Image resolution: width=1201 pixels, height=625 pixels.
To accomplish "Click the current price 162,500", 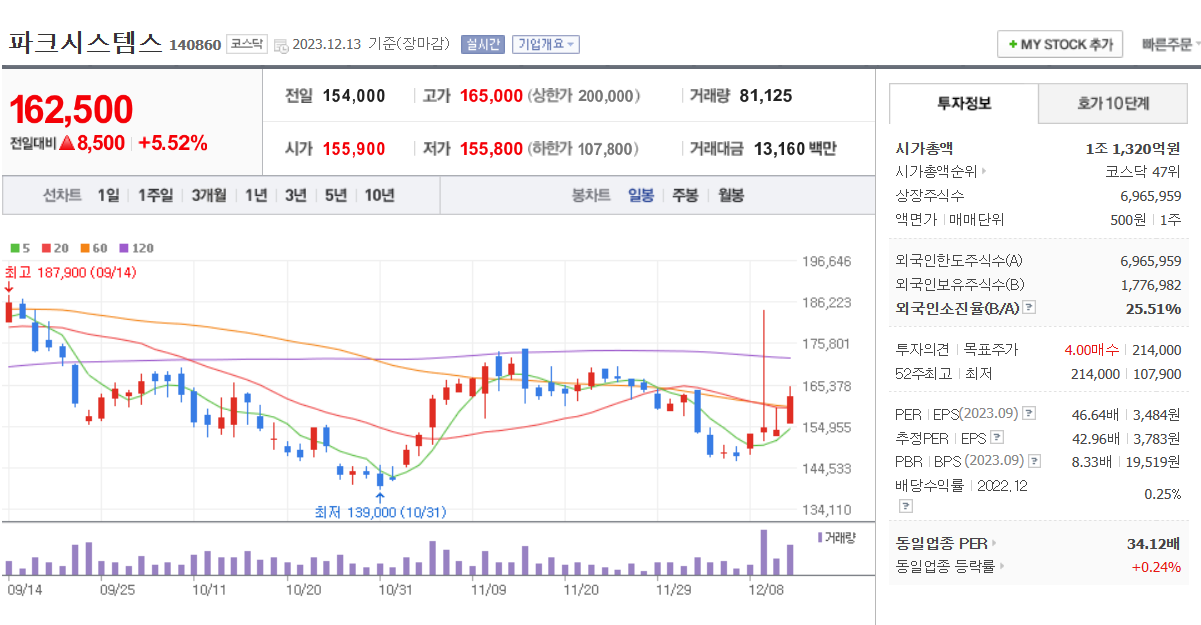I will coord(71,110).
